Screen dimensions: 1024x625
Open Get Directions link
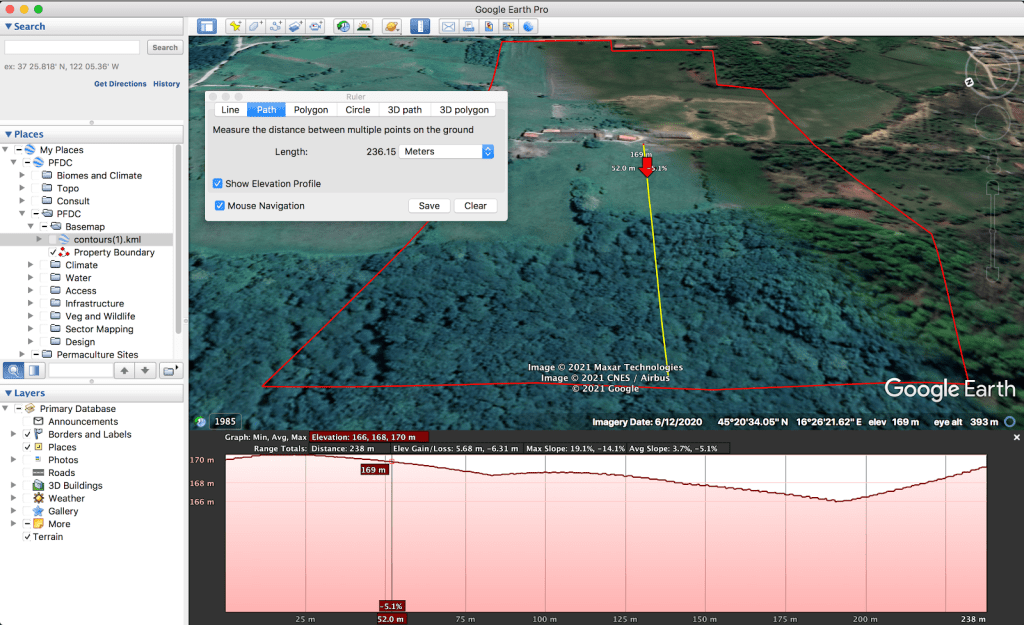(x=120, y=84)
